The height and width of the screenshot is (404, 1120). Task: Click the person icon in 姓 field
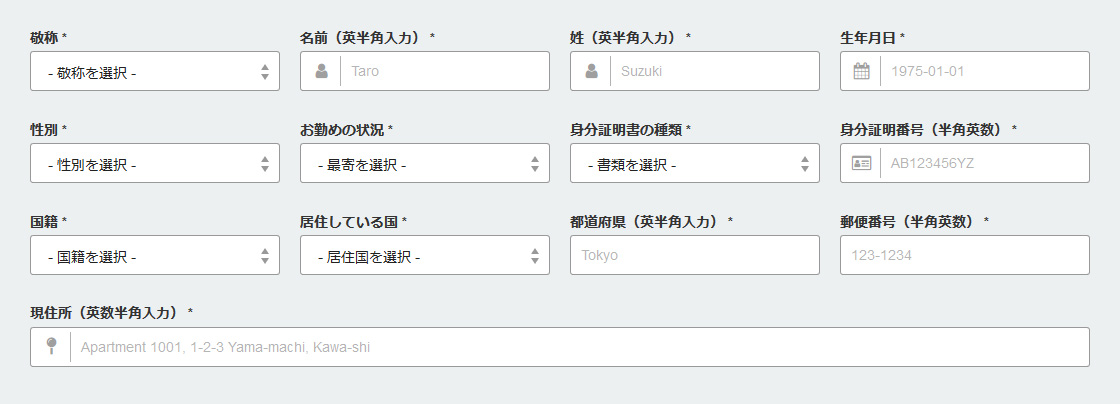tap(591, 71)
